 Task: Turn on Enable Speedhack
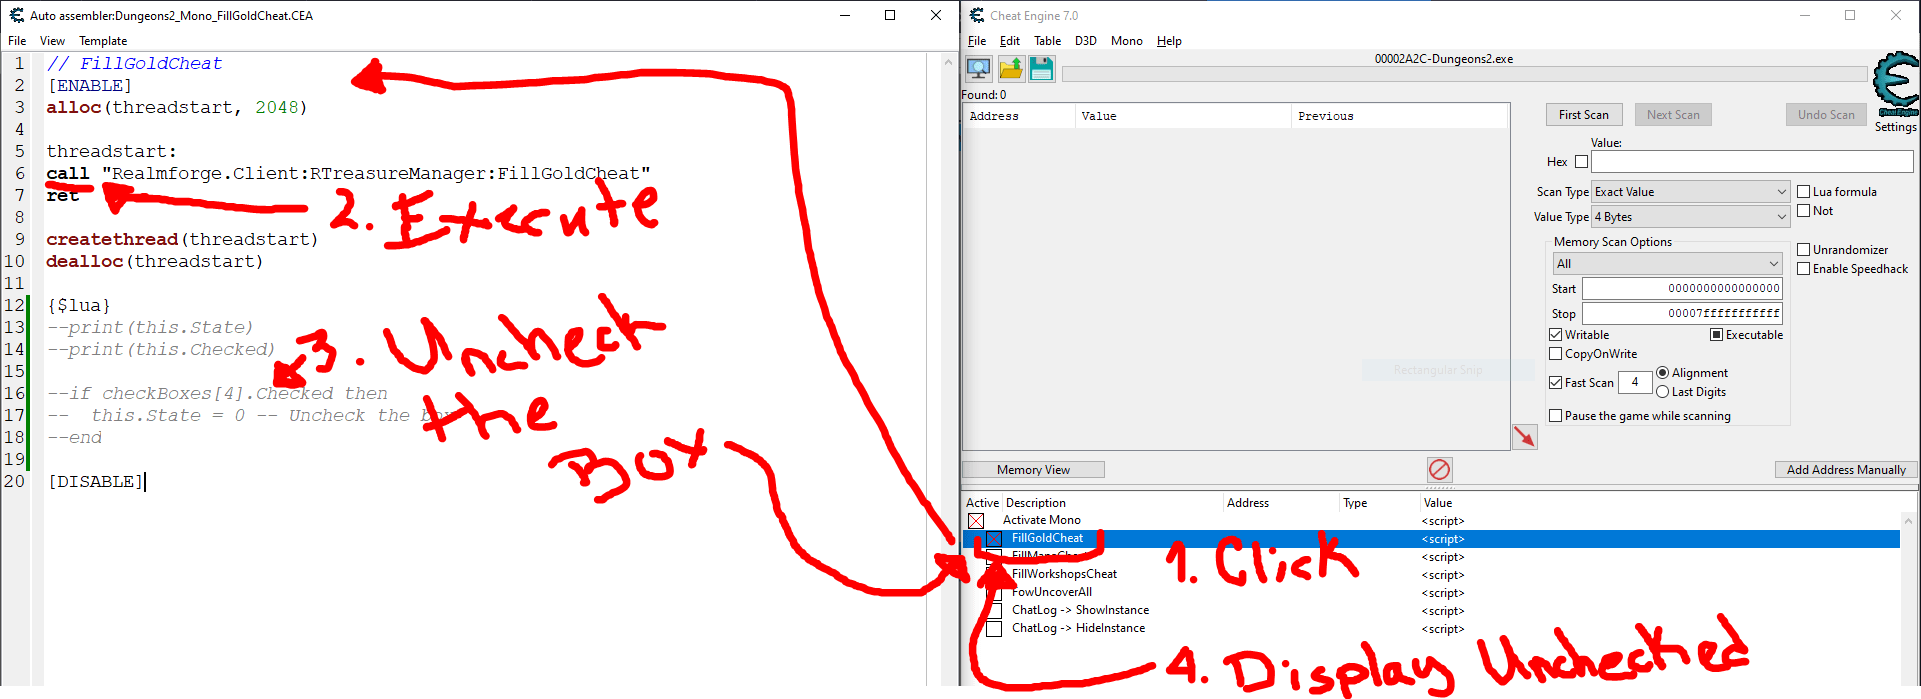1804,269
